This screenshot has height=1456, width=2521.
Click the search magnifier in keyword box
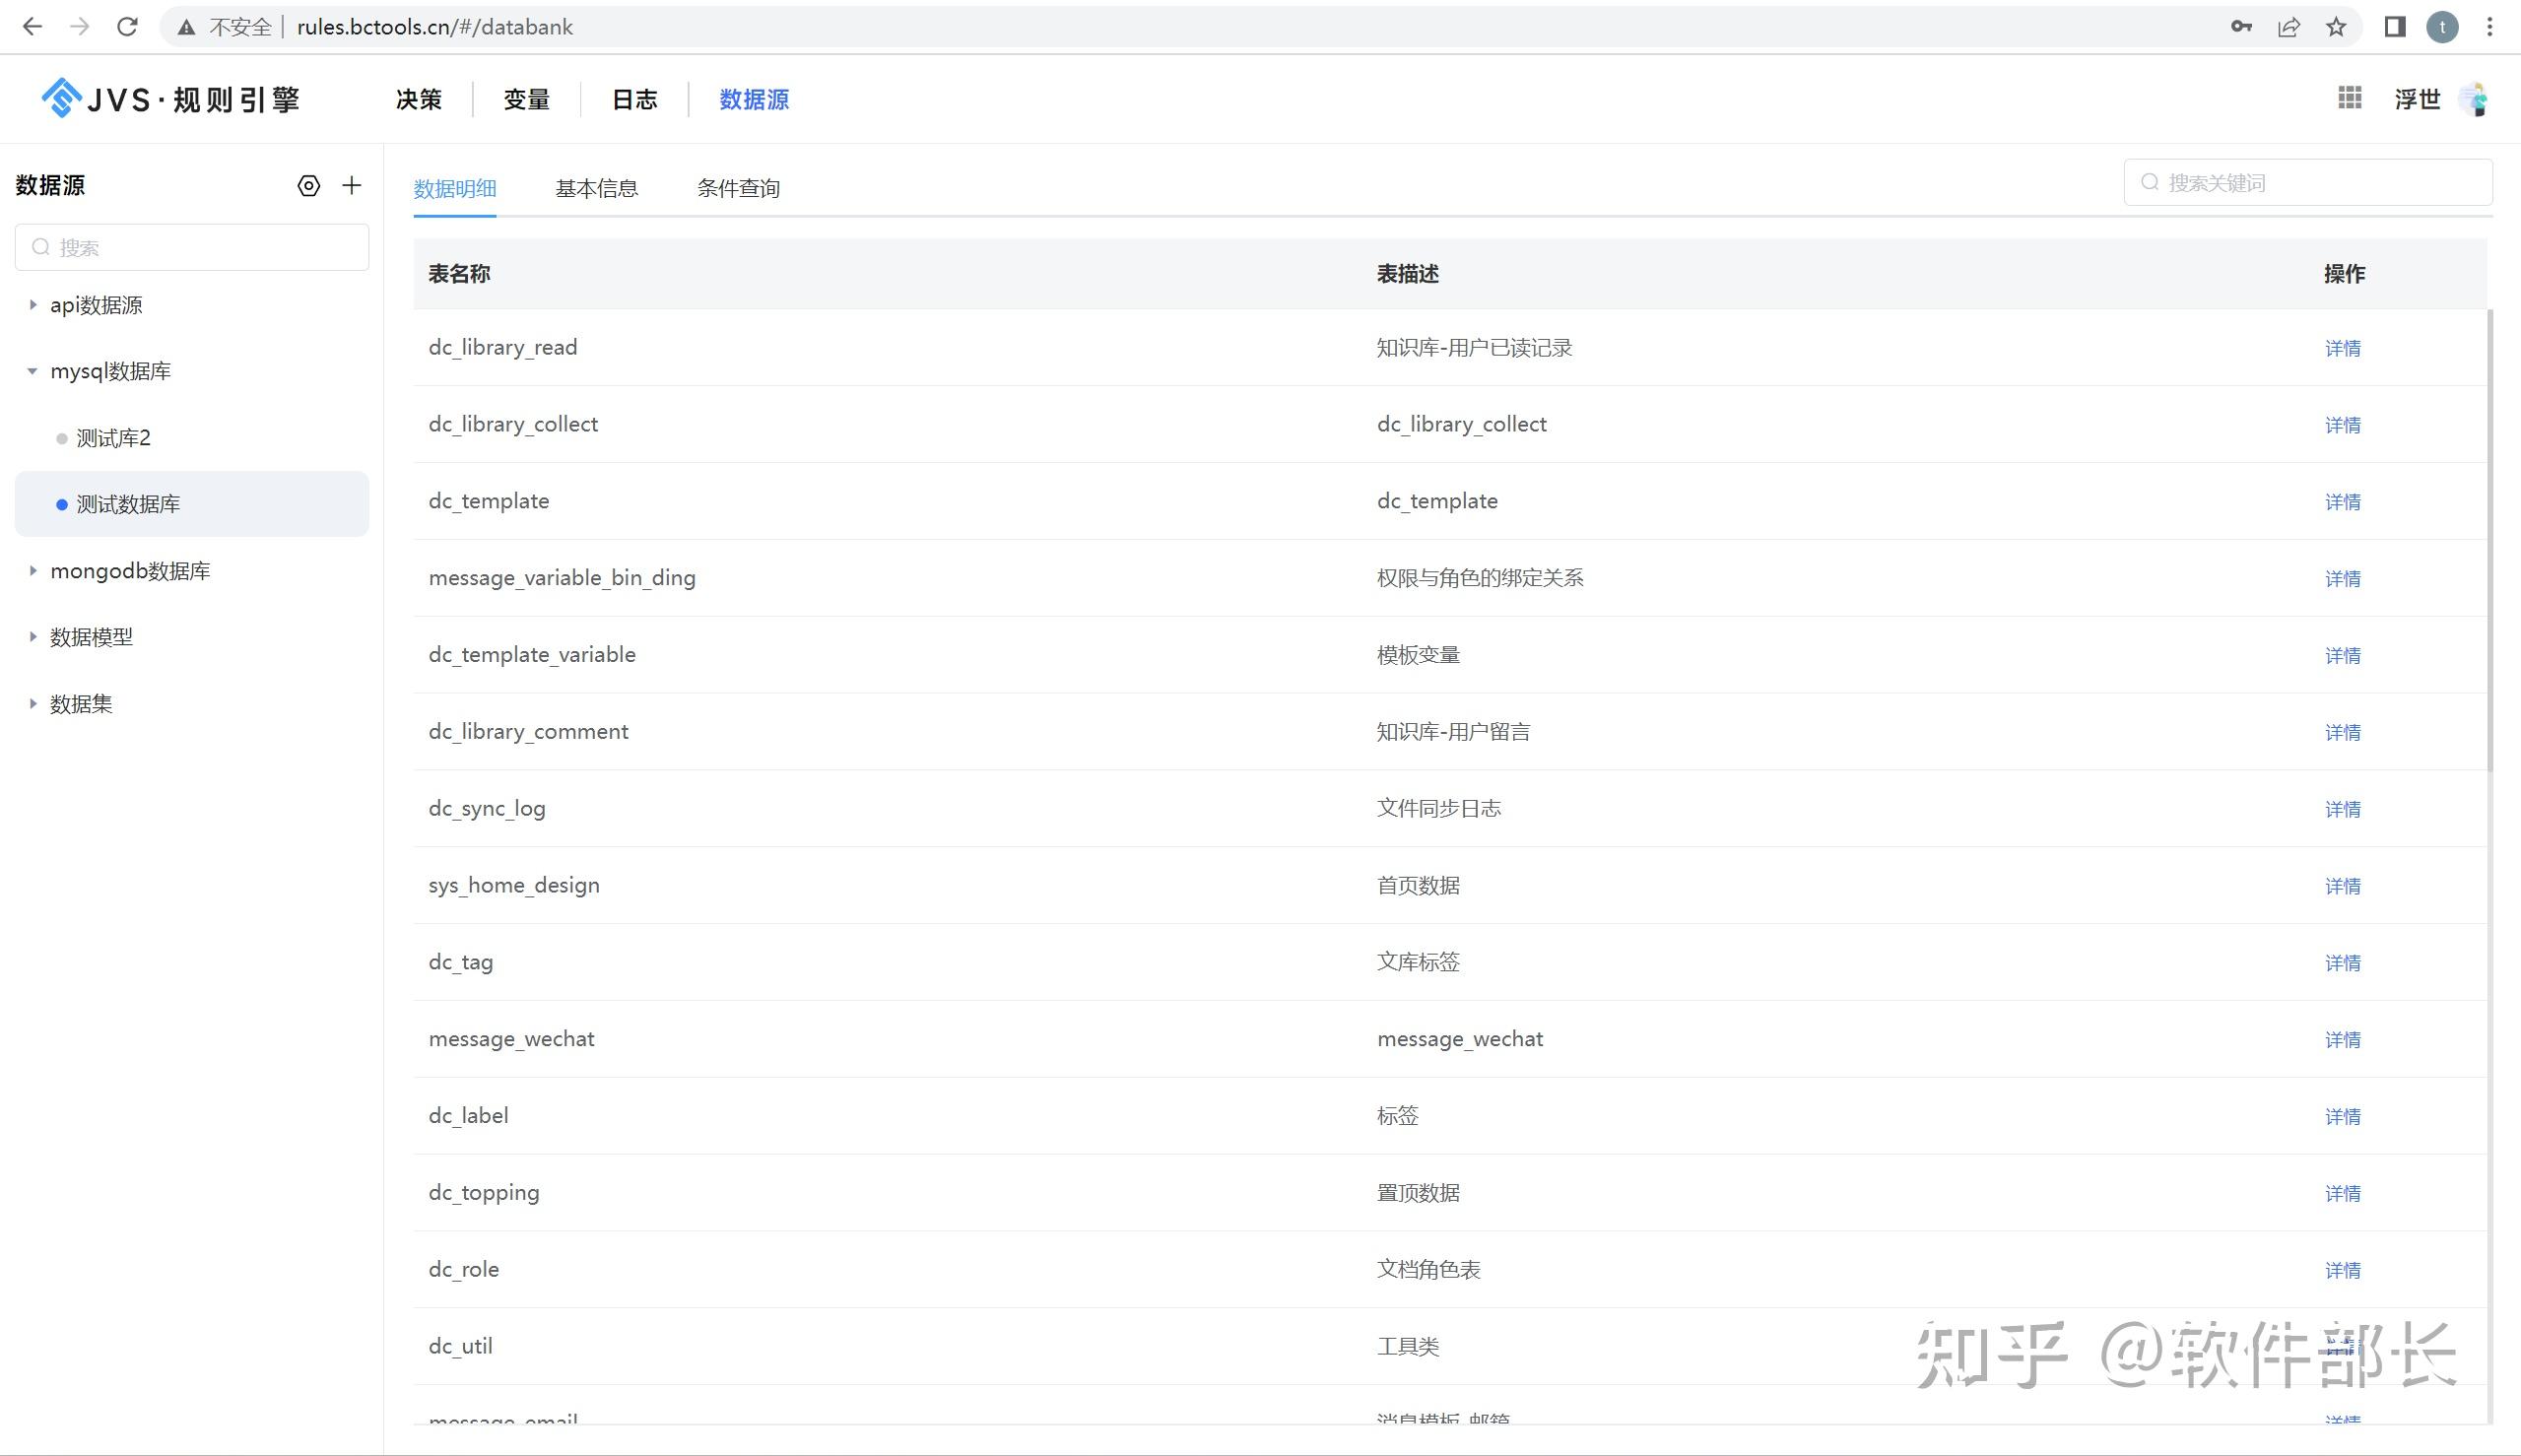tap(2150, 182)
